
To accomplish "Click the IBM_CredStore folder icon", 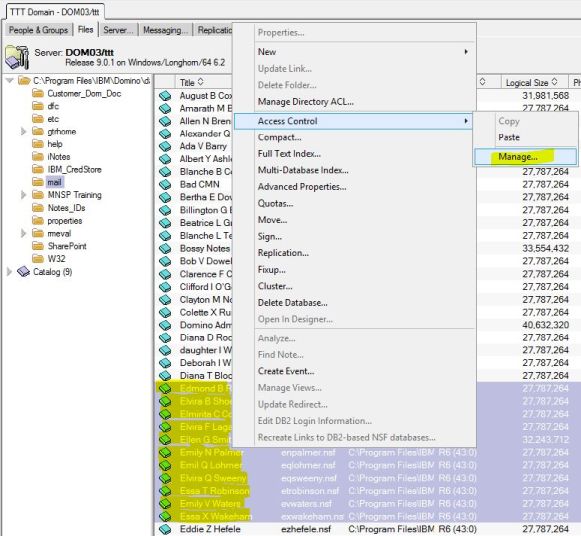I will (38, 170).
